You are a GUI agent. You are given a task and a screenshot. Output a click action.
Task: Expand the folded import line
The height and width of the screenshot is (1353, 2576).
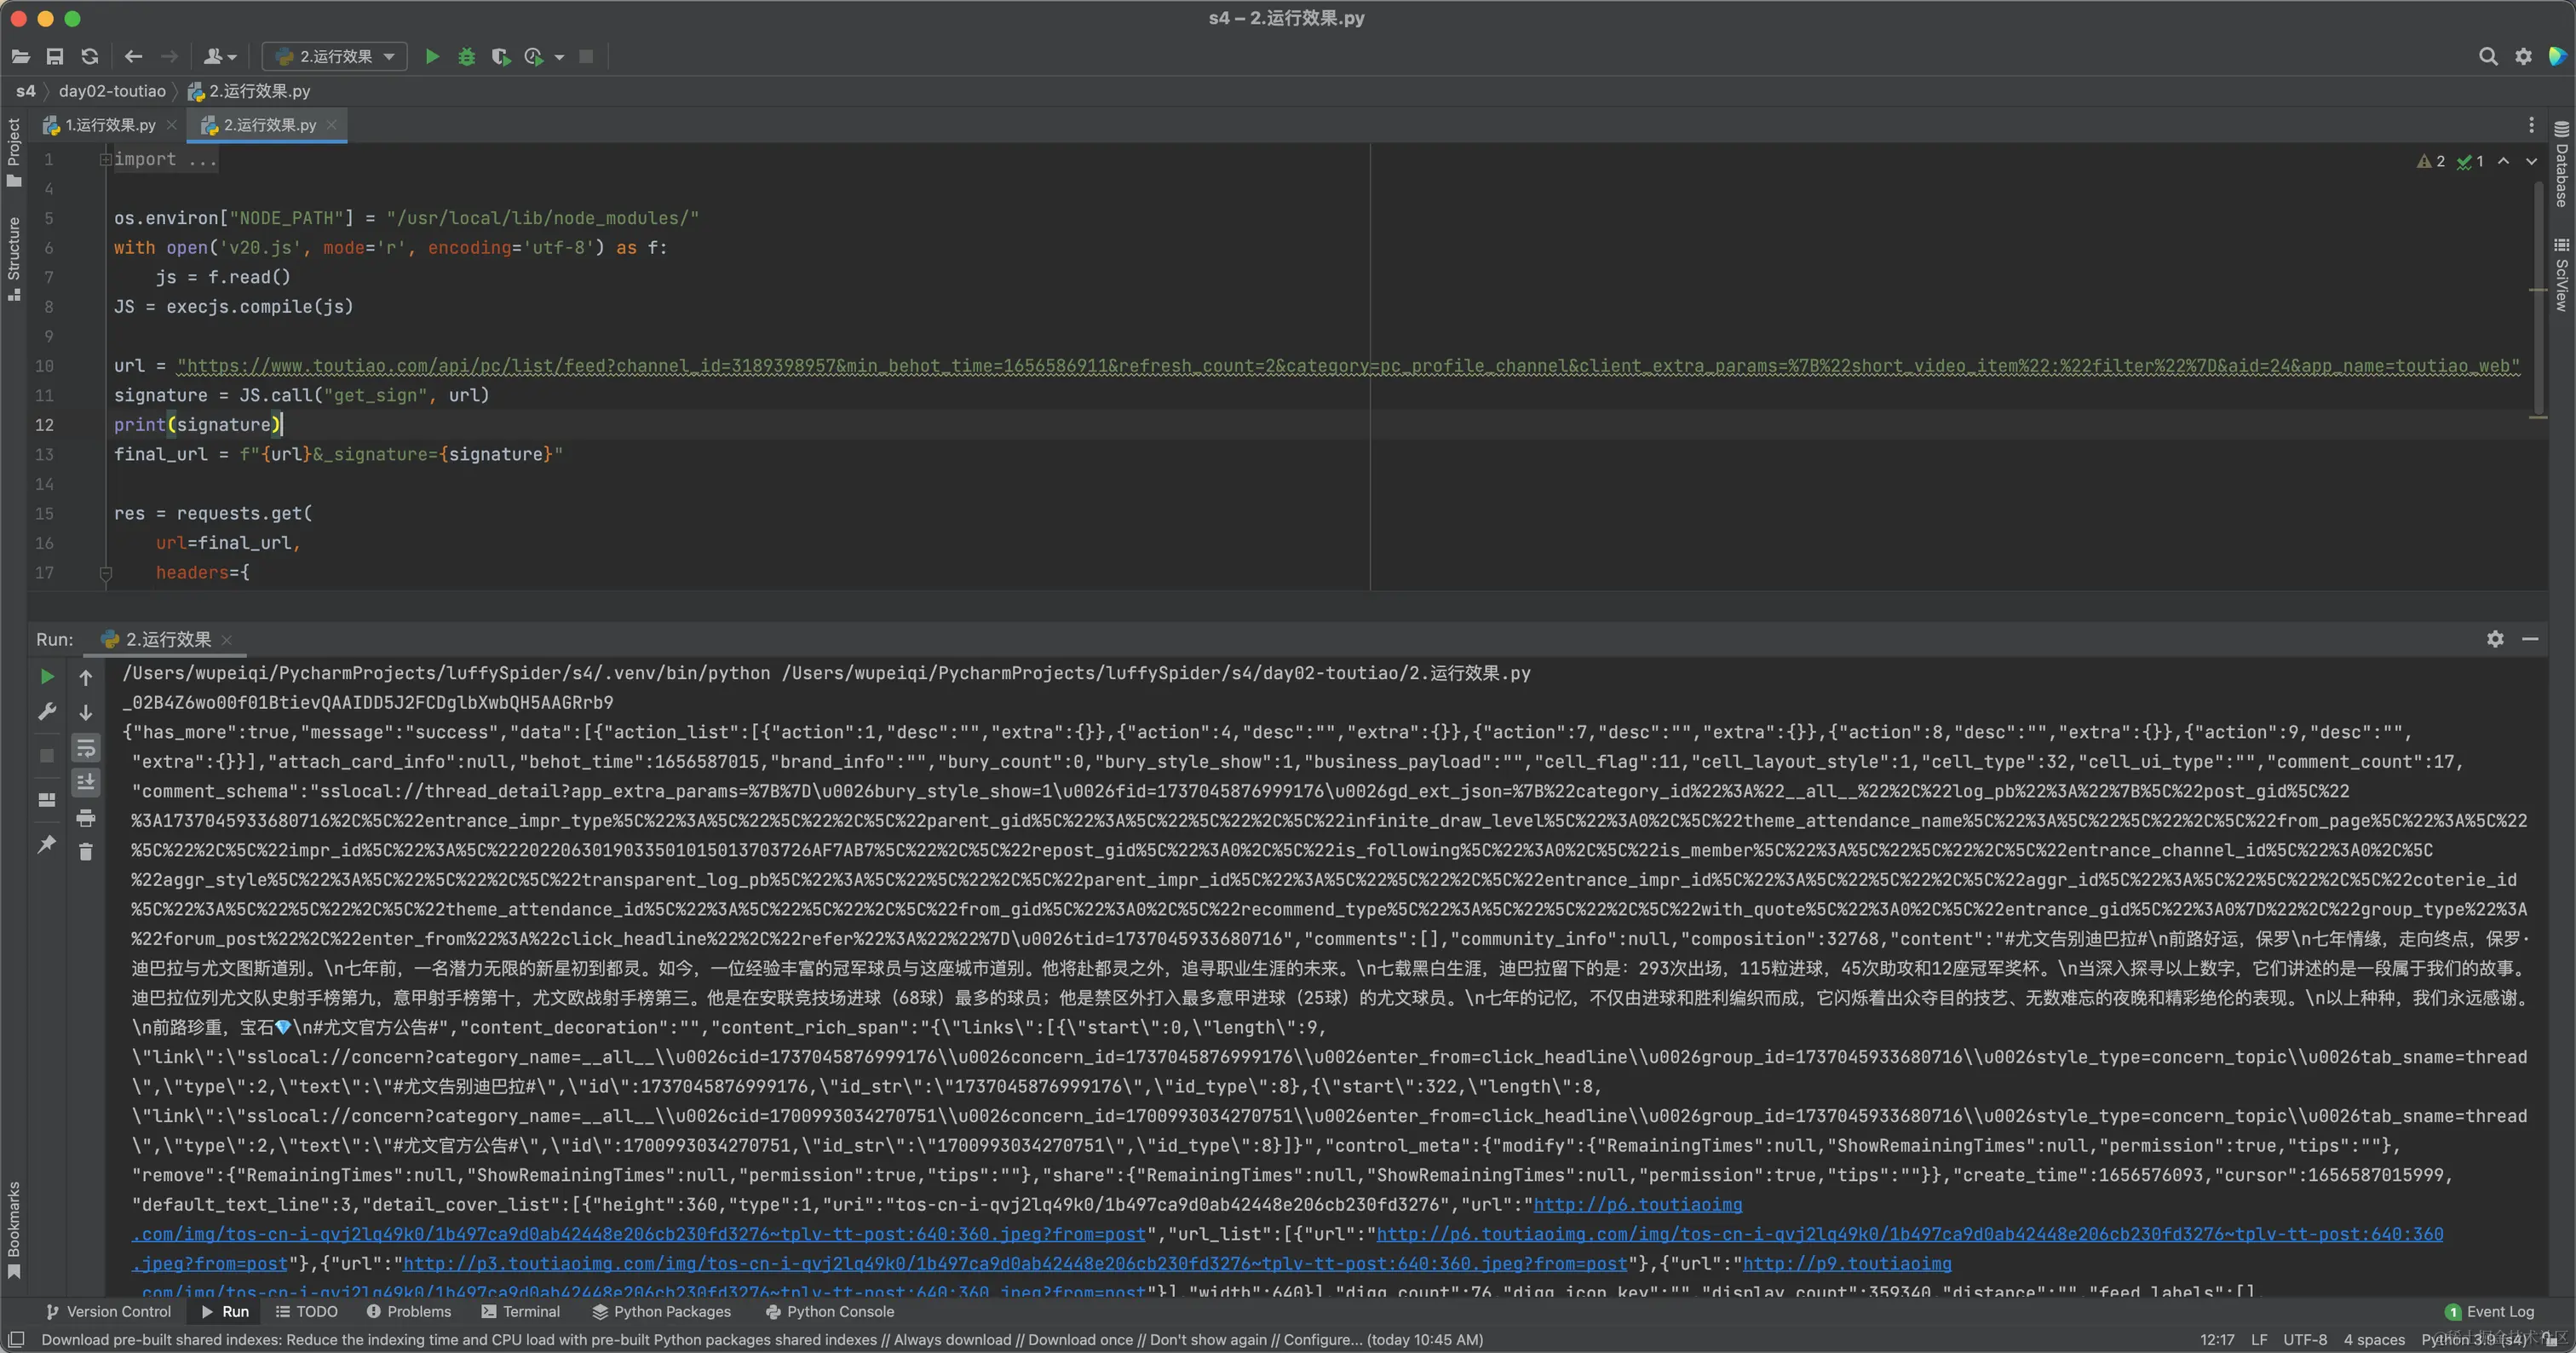pos(105,160)
